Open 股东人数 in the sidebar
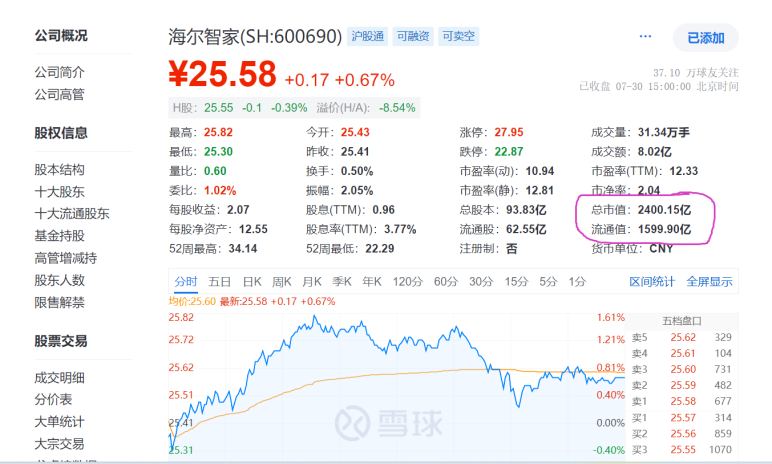This screenshot has height=464, width=772. click(x=60, y=280)
